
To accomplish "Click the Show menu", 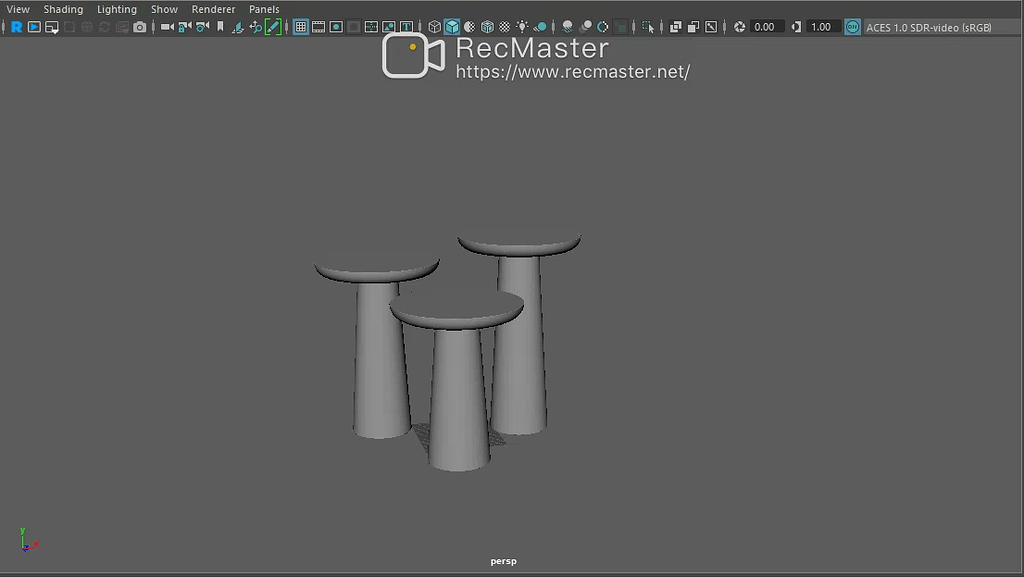I will (x=164, y=9).
